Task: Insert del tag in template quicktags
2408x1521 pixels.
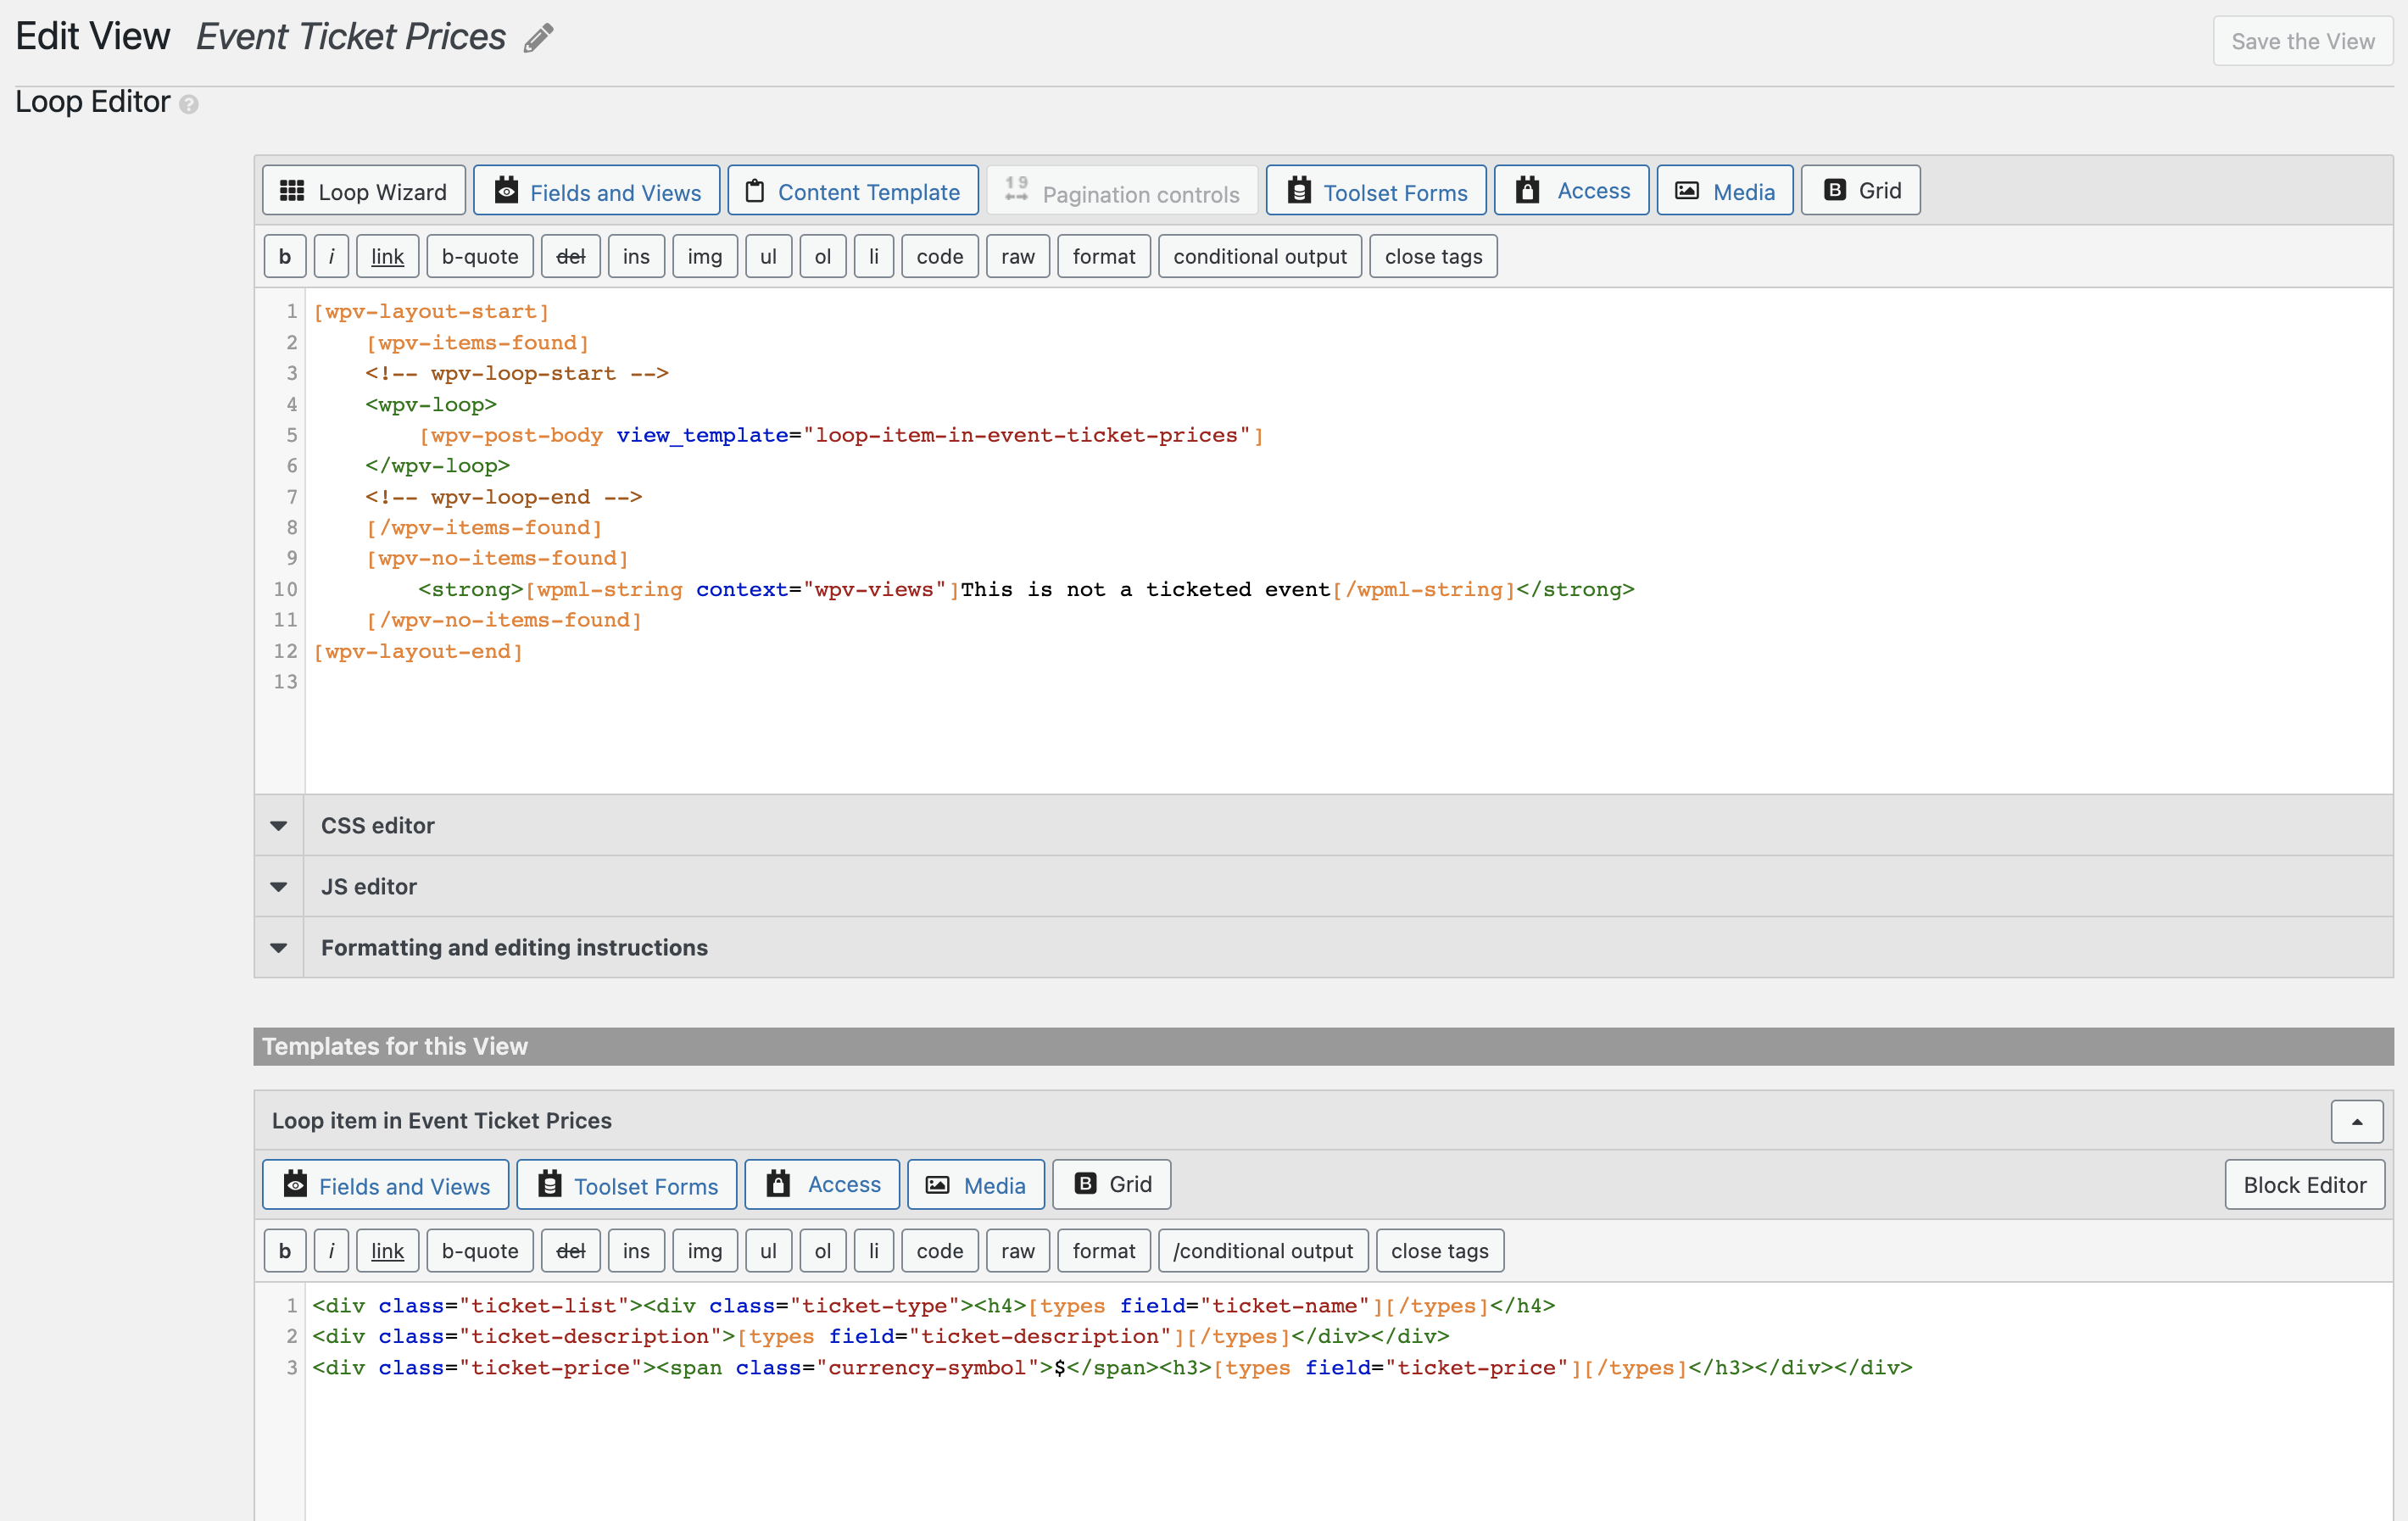Action: (x=571, y=1251)
